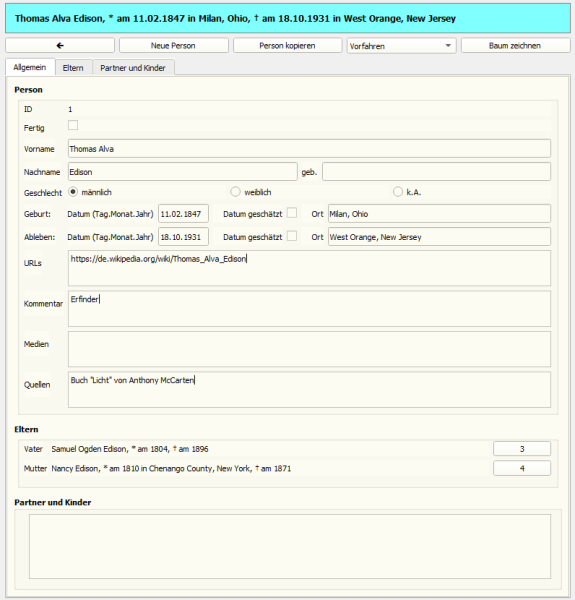The image size is (575, 600).
Task: Click the URLs text area
Action: [309, 268]
